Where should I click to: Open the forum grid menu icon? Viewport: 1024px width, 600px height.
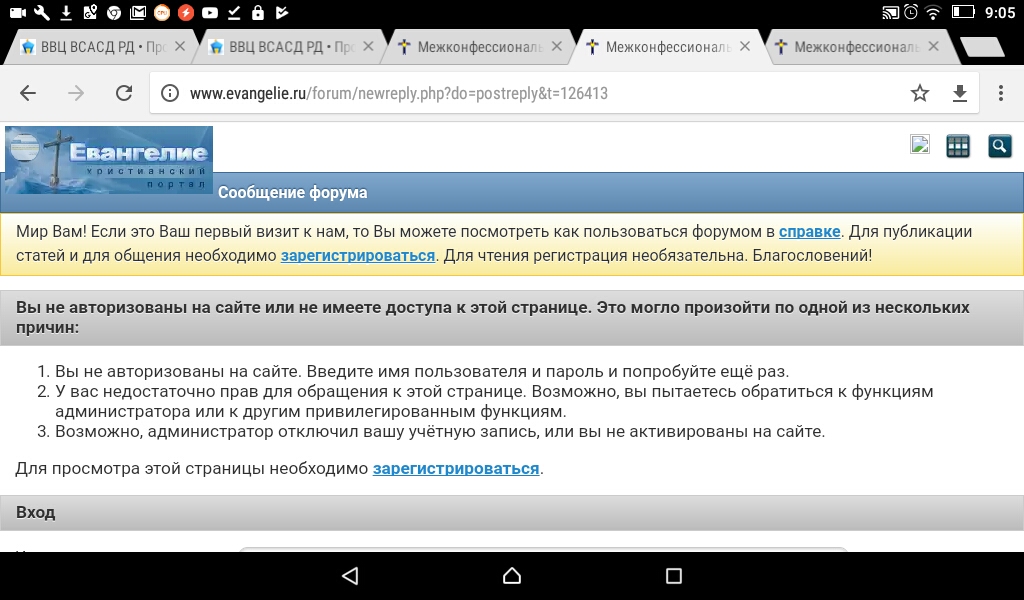point(958,146)
